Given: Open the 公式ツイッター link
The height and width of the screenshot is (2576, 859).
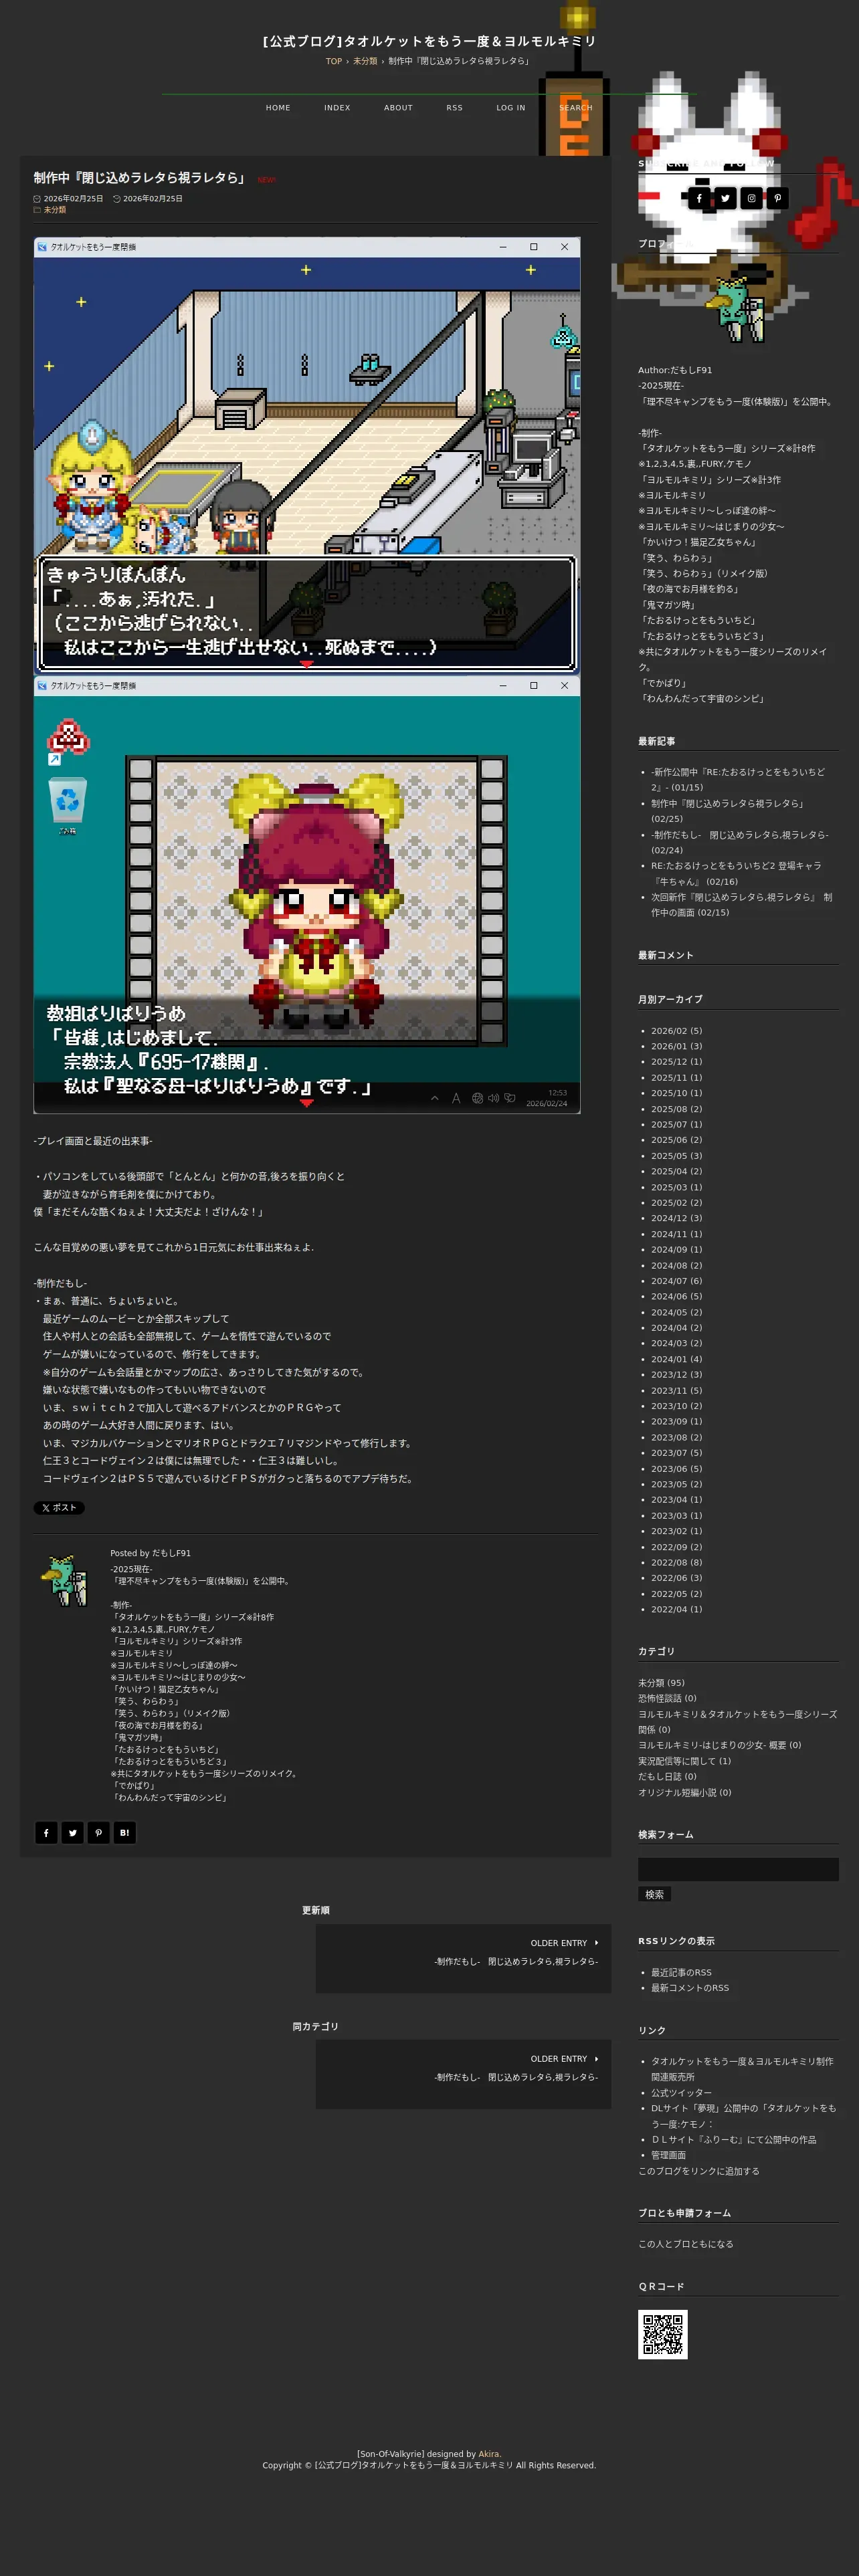Looking at the screenshot, I should tap(681, 2092).
